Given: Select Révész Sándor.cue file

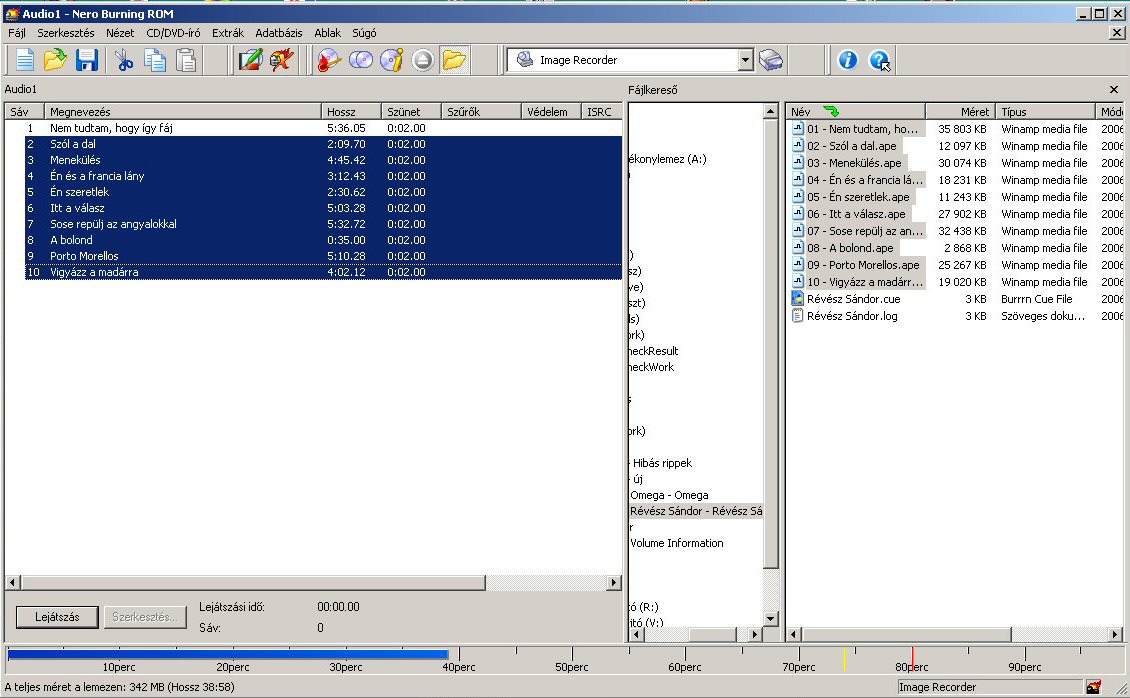Looking at the screenshot, I should (853, 299).
